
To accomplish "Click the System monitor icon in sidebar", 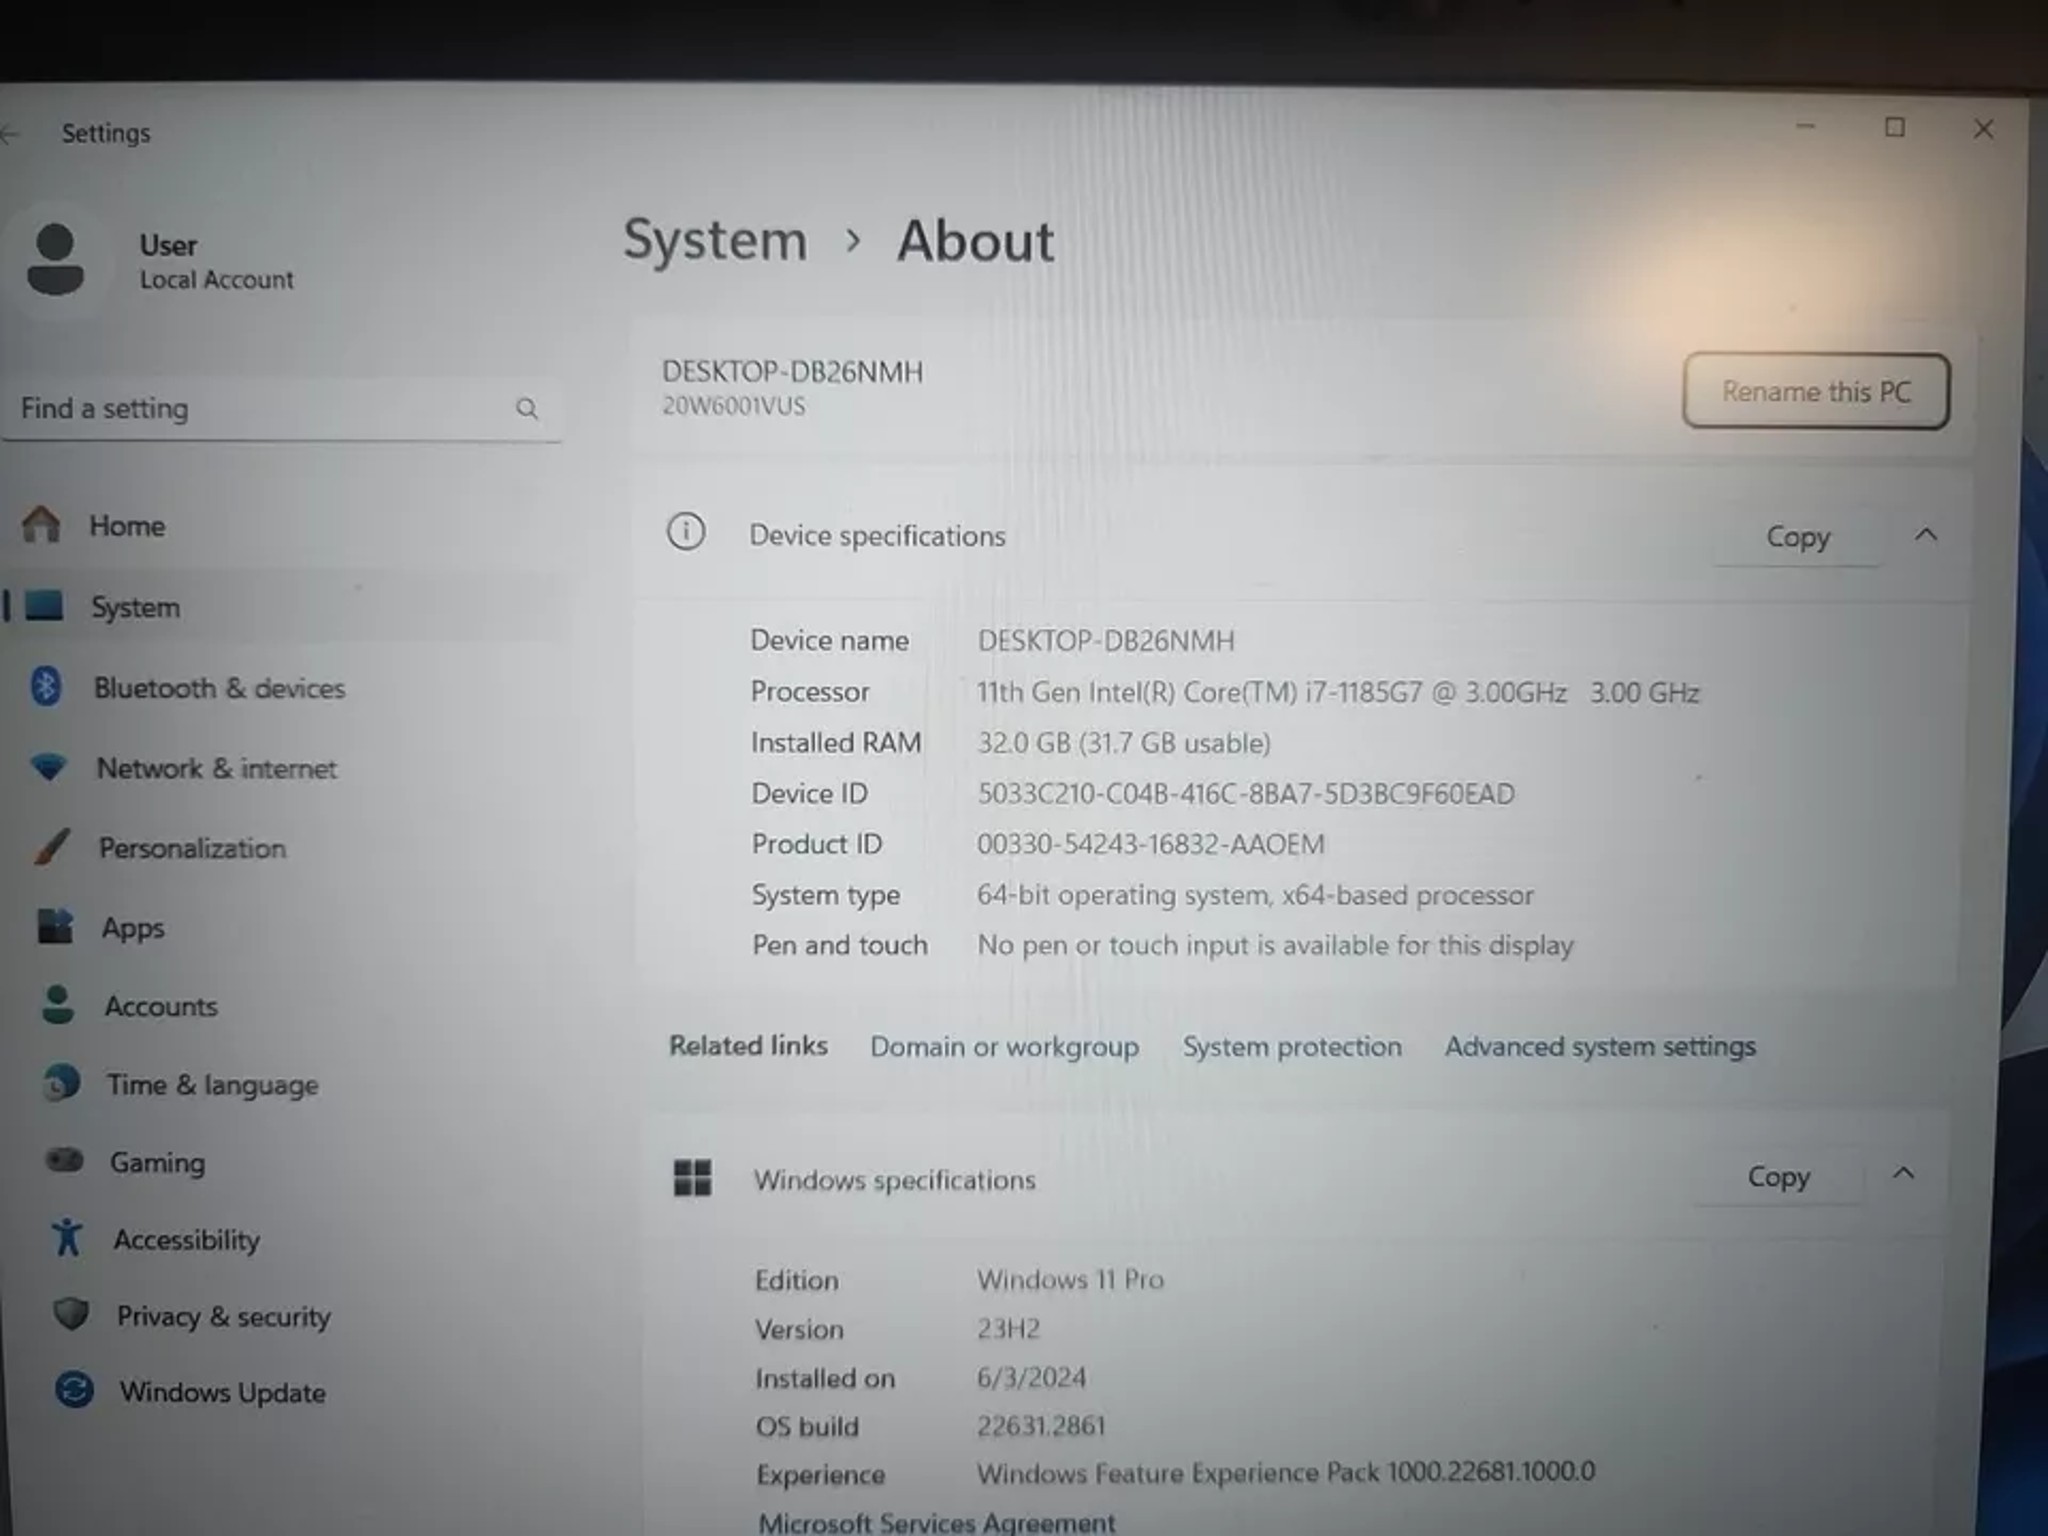I will (x=44, y=605).
